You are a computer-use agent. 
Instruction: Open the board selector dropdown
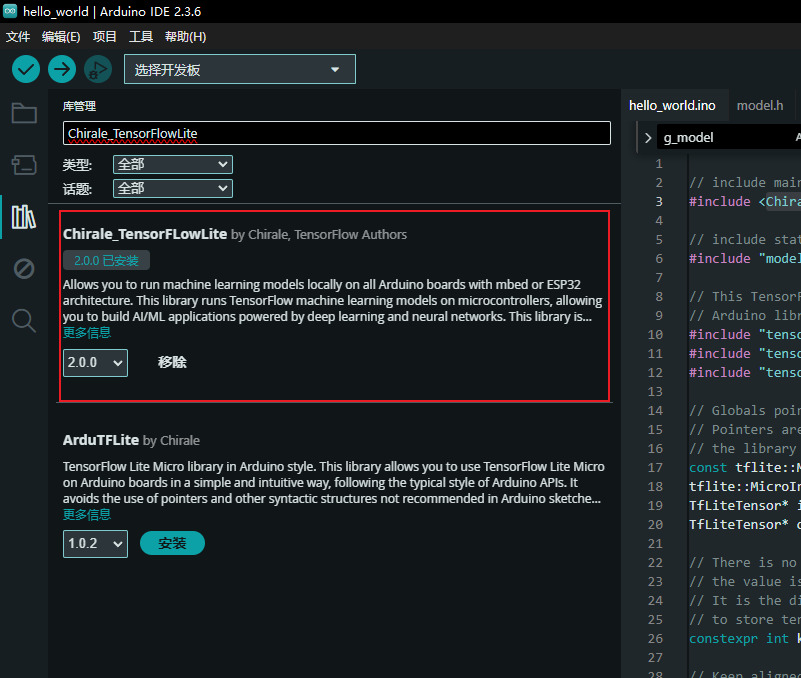click(x=239, y=70)
